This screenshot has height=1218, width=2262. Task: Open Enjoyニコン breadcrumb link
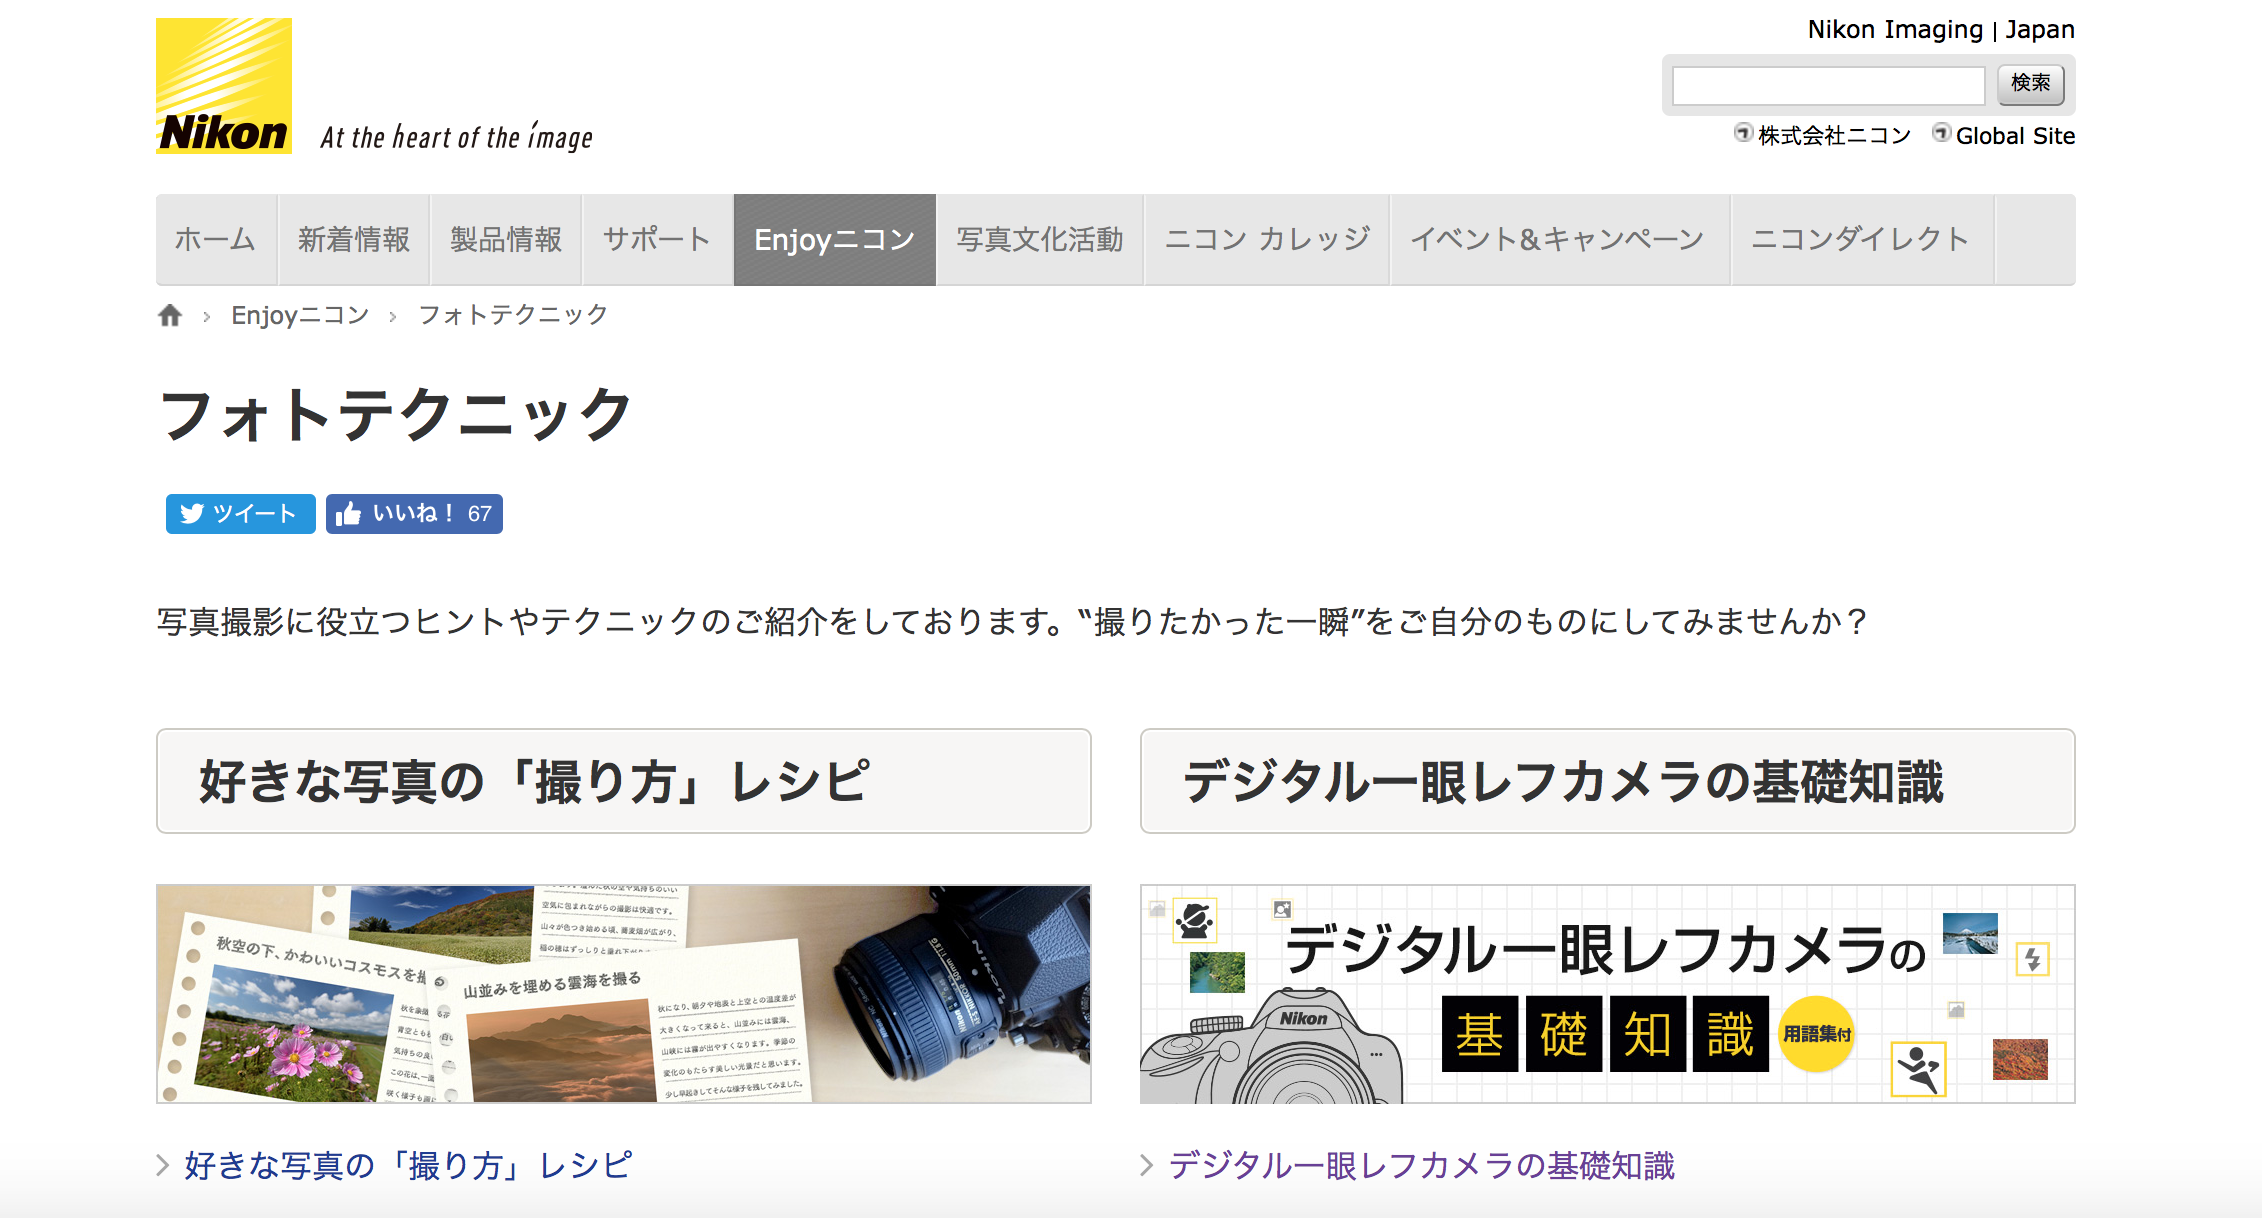[300, 316]
